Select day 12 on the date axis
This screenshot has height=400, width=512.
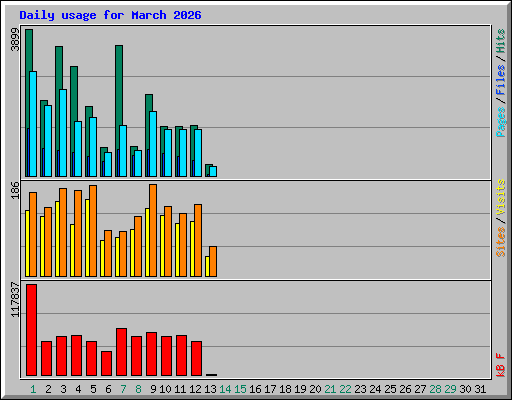pyautogui.click(x=195, y=389)
